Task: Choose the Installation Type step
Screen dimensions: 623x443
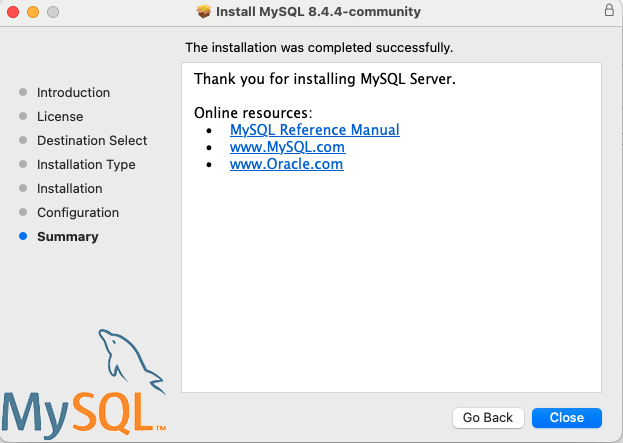Action: 86,164
